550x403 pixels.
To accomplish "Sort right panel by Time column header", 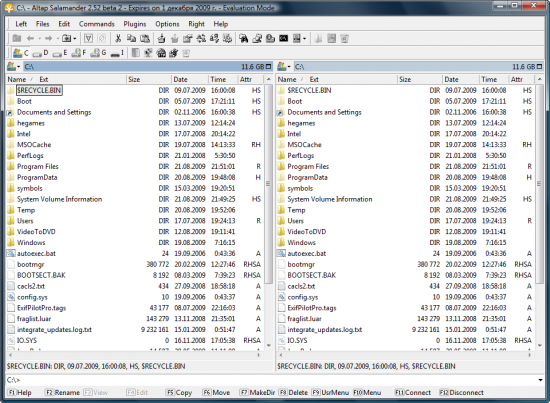I will [x=494, y=79].
